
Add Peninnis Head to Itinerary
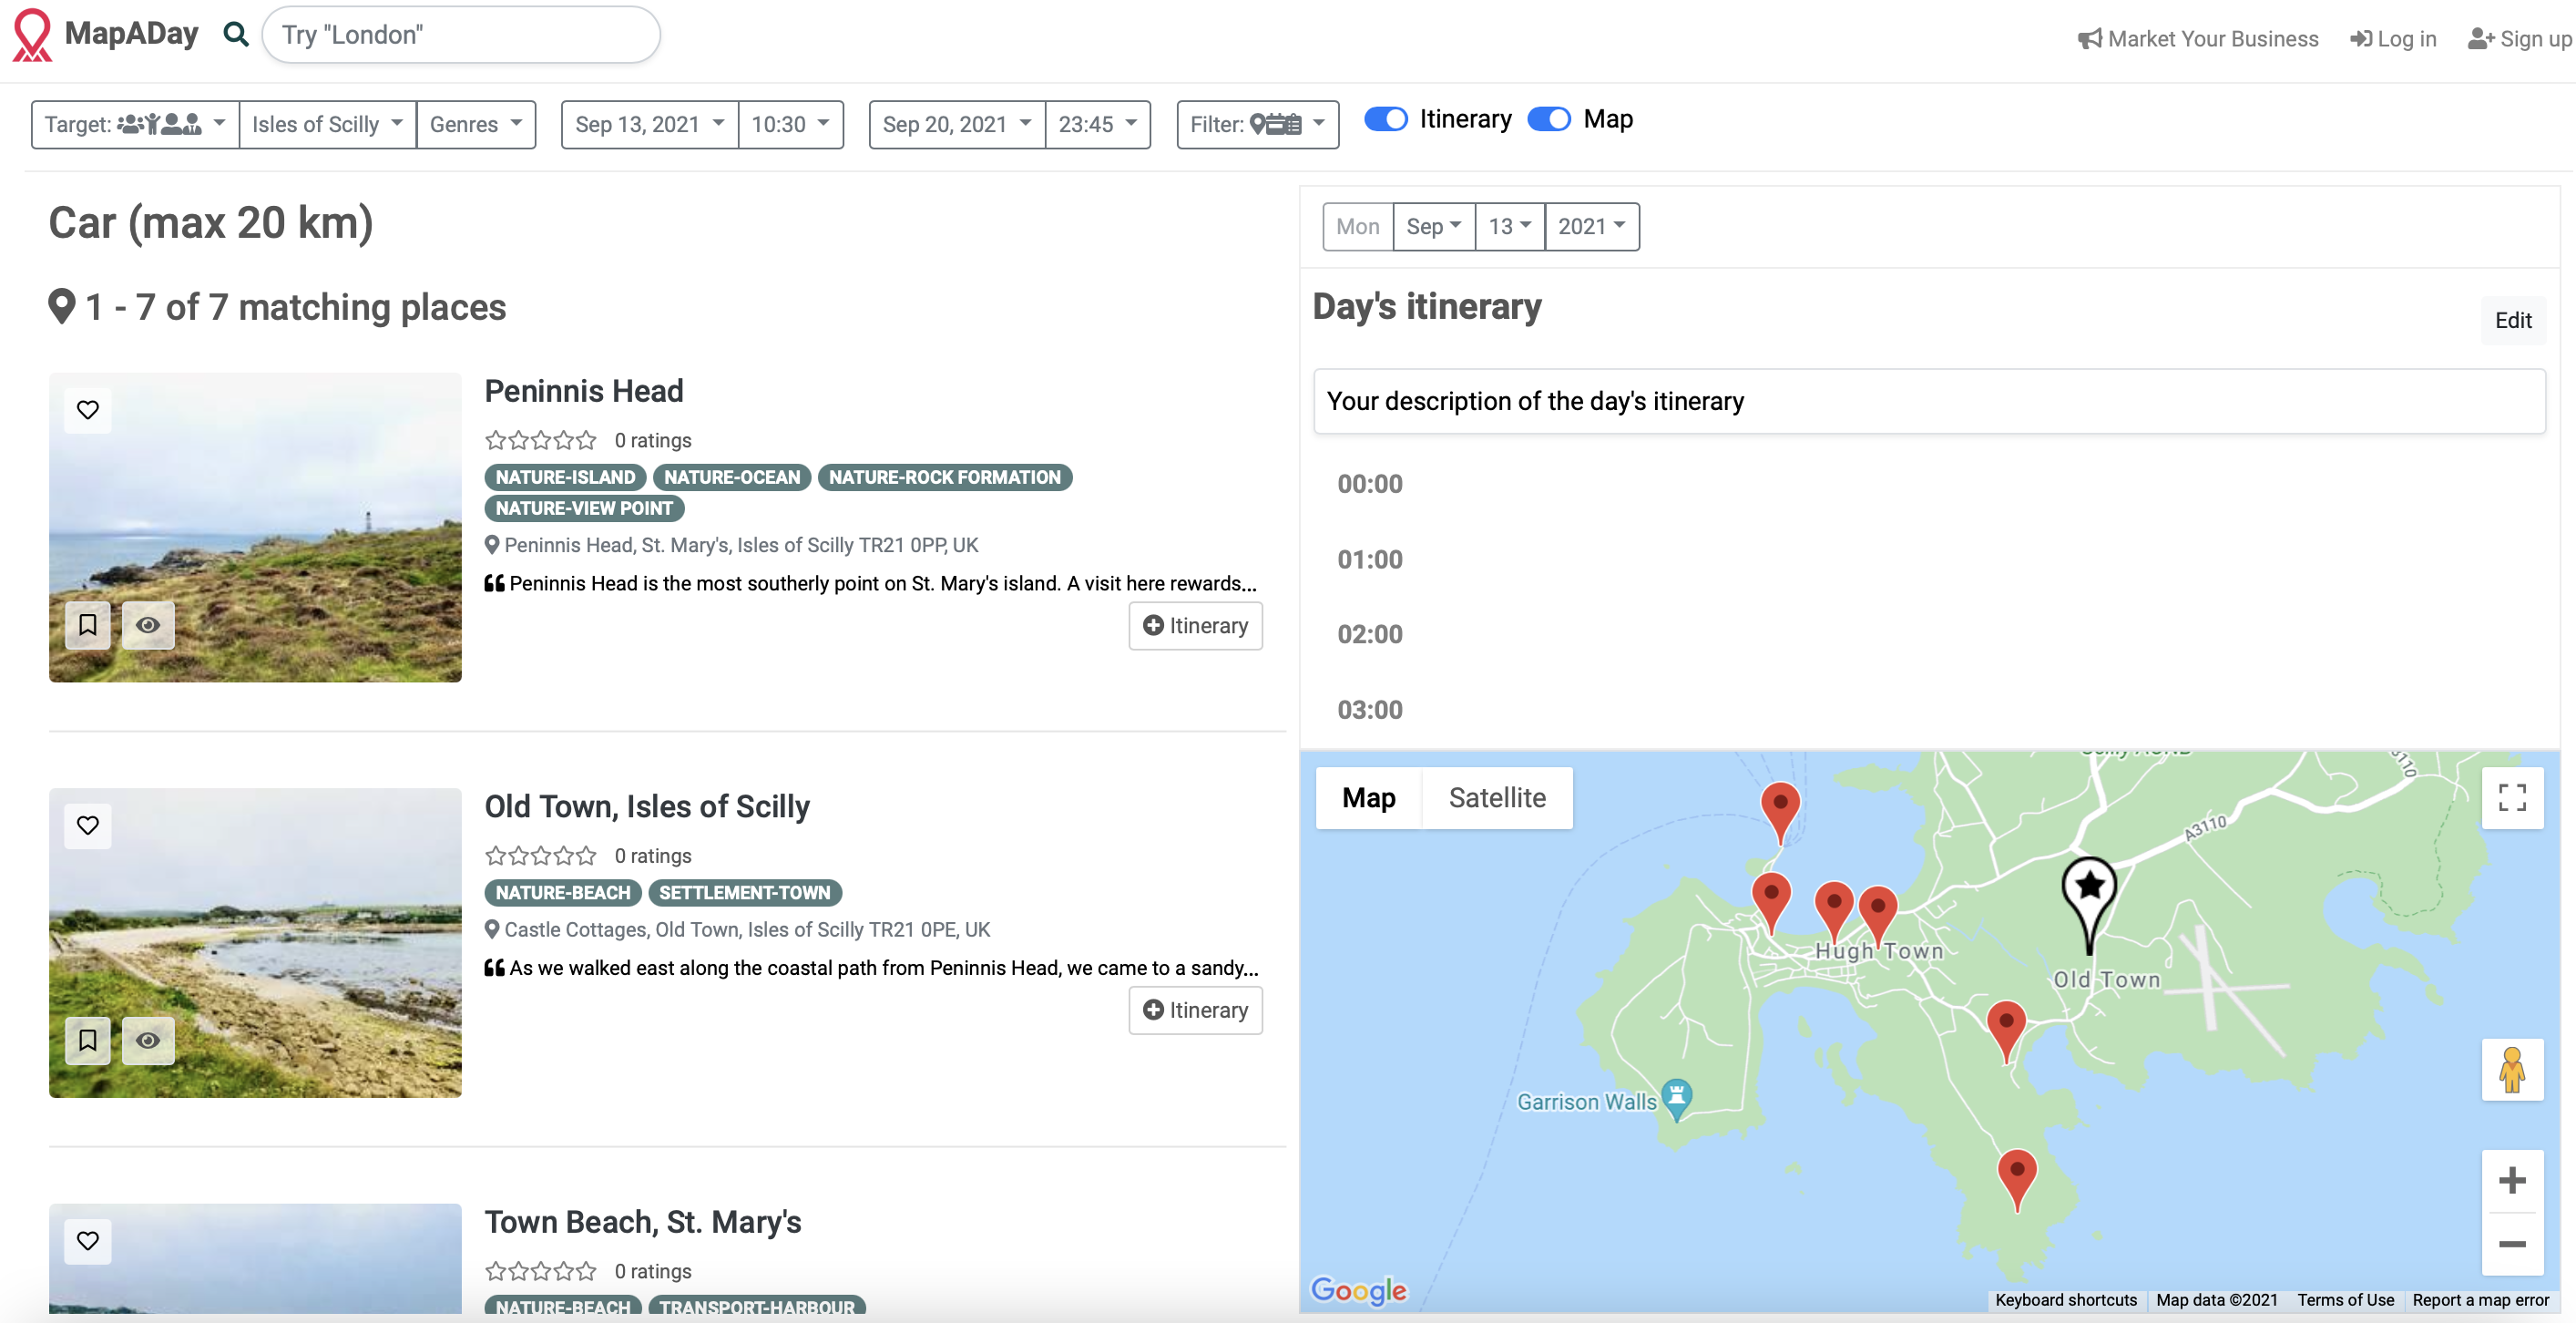(1195, 625)
